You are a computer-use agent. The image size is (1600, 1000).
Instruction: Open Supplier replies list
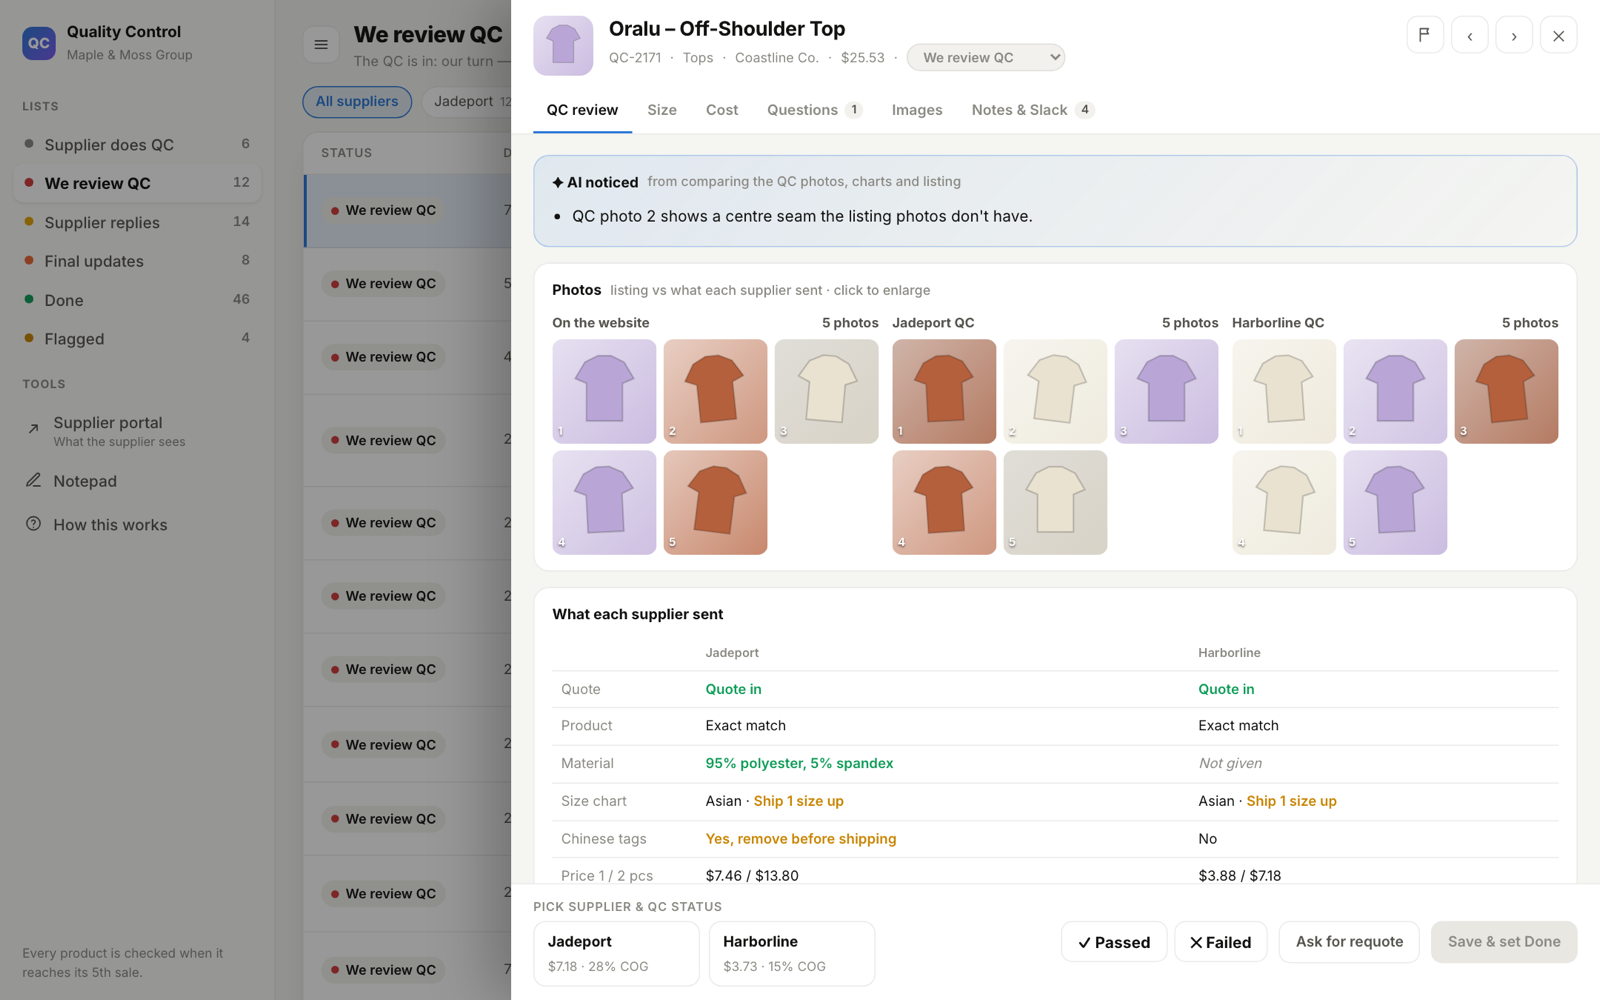137,222
